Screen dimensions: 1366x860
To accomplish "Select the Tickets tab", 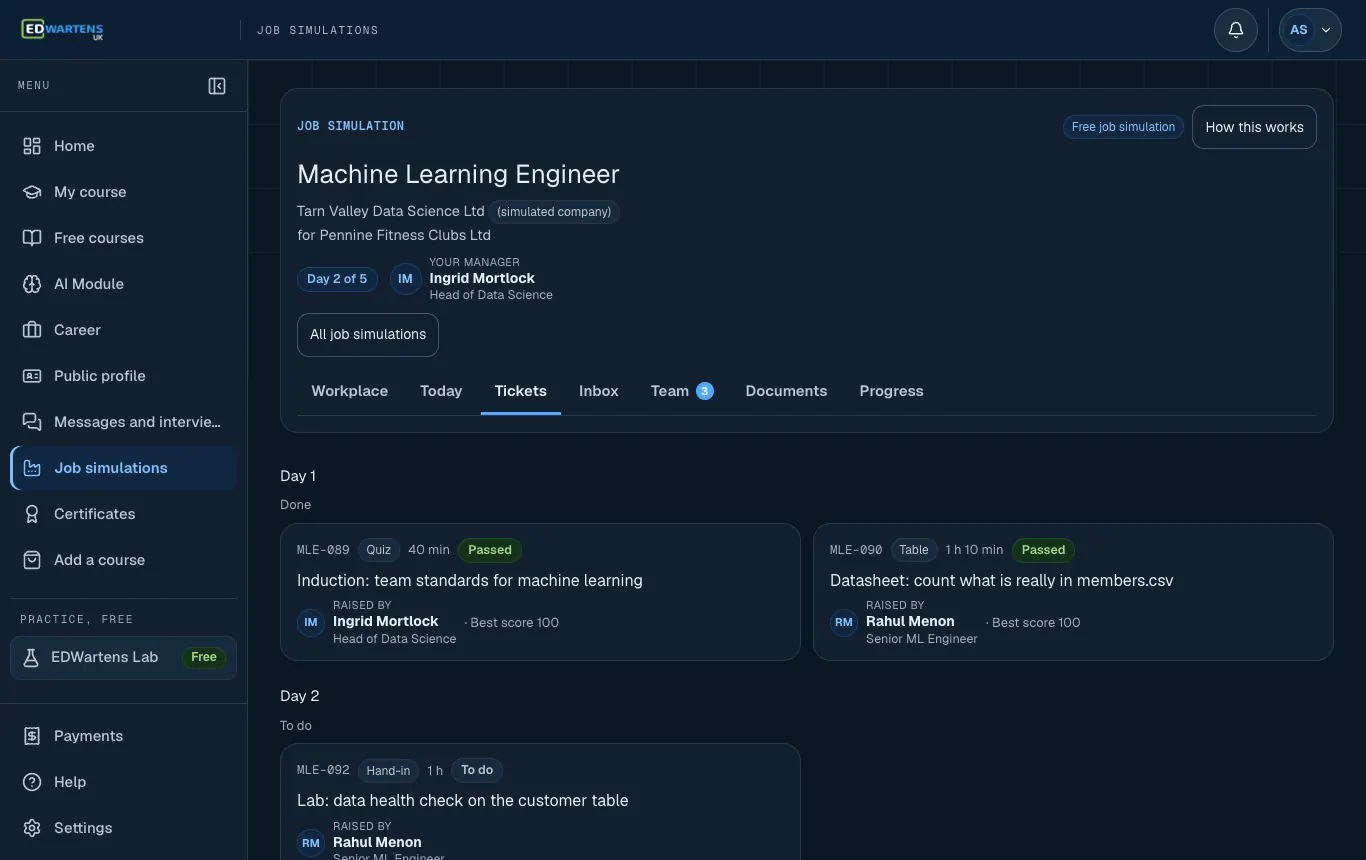I will [x=521, y=391].
